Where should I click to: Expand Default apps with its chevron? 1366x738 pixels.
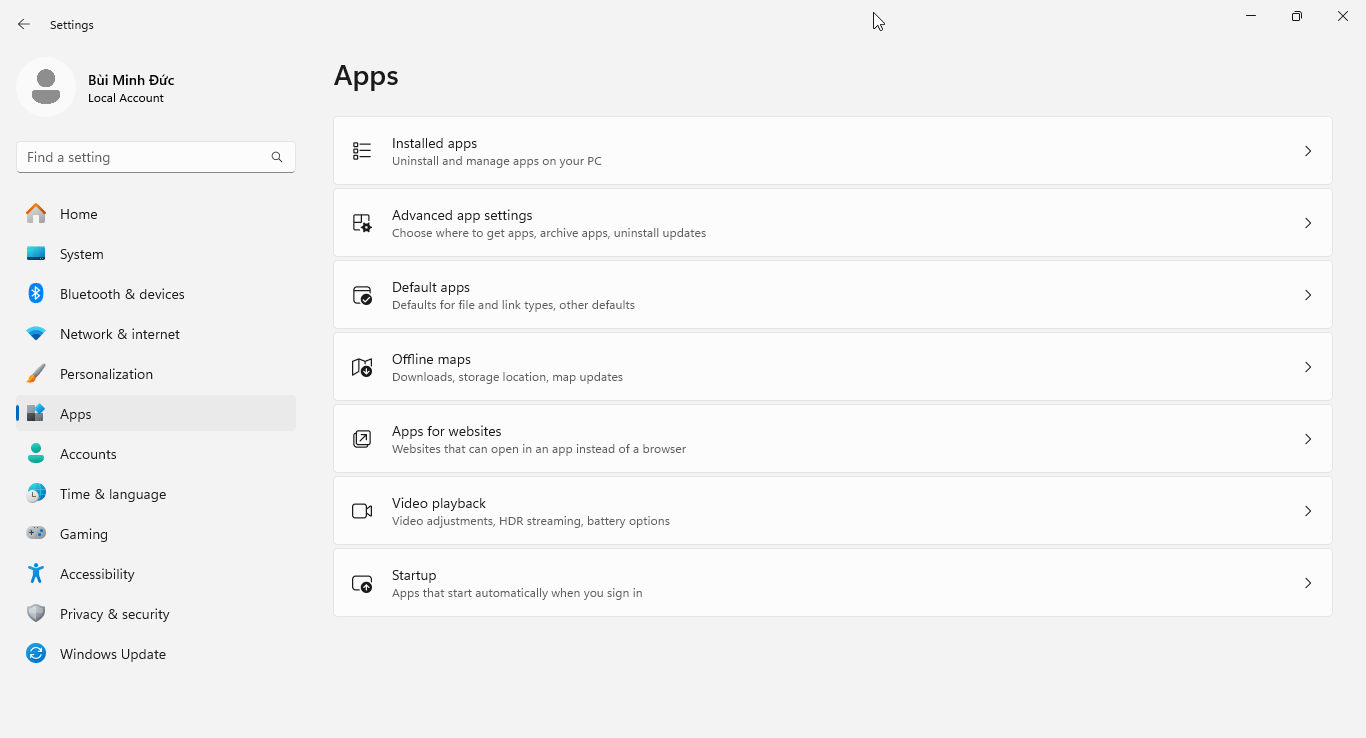[x=1307, y=295]
